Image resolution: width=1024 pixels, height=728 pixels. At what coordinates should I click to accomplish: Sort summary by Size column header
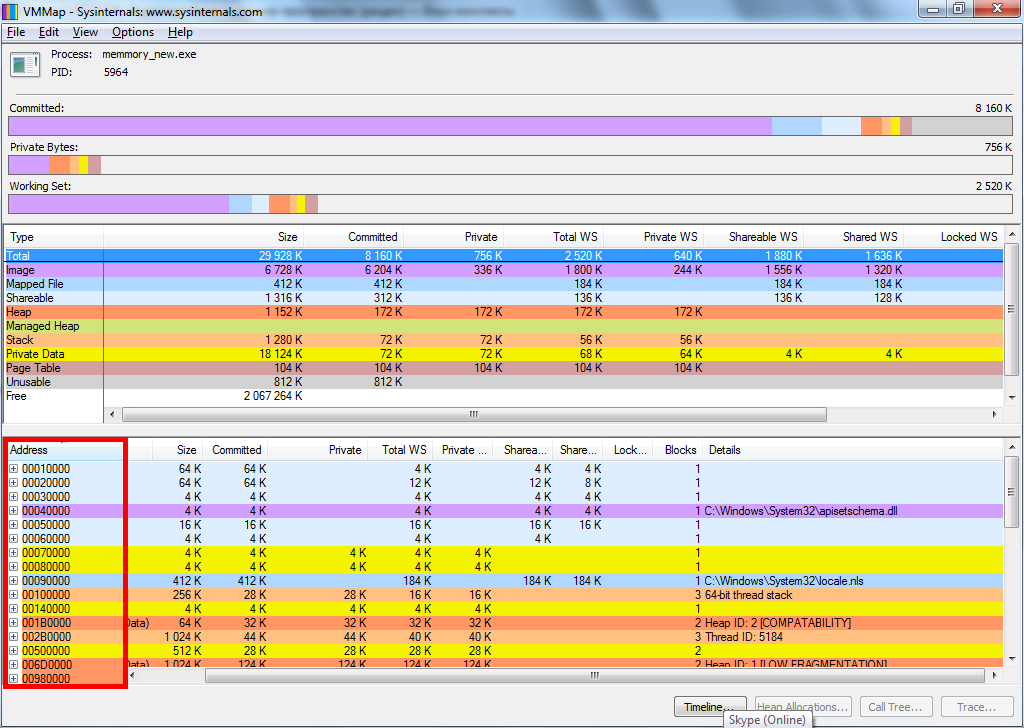(x=203, y=237)
